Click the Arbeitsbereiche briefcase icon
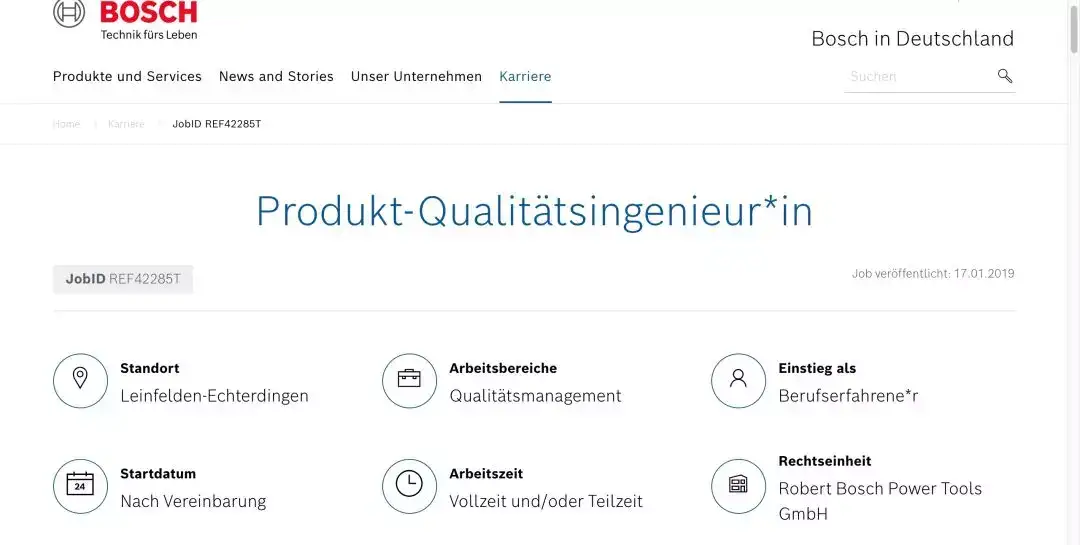This screenshot has height=545, width=1080. [x=409, y=381]
